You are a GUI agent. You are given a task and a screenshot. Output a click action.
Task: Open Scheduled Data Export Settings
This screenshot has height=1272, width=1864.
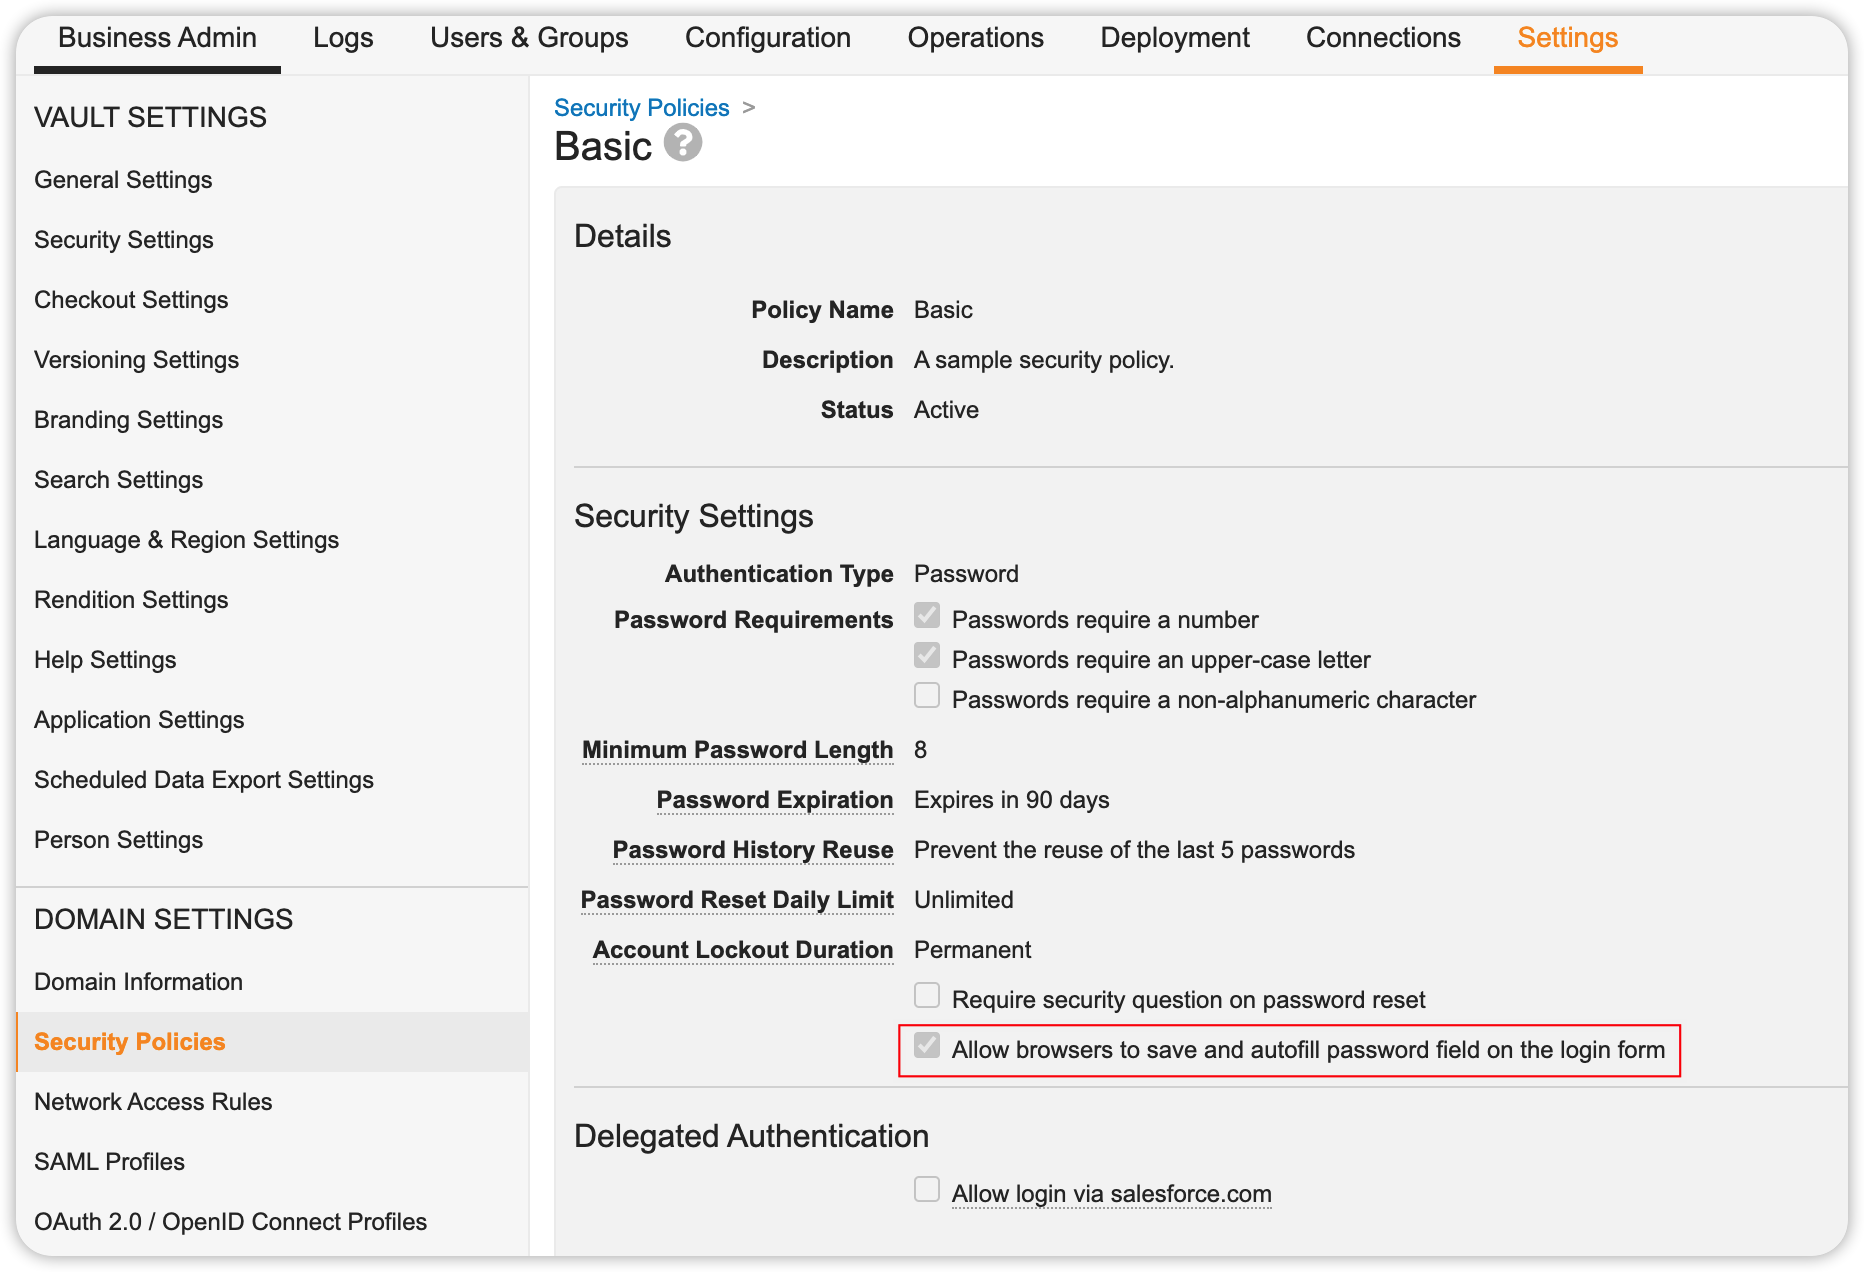coord(204,779)
